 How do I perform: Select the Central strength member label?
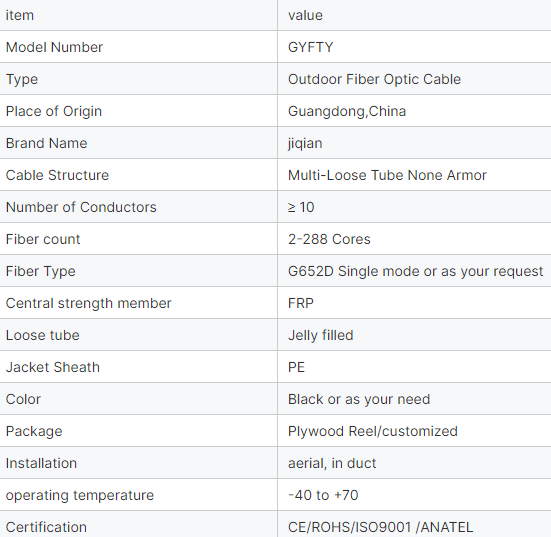(89, 303)
